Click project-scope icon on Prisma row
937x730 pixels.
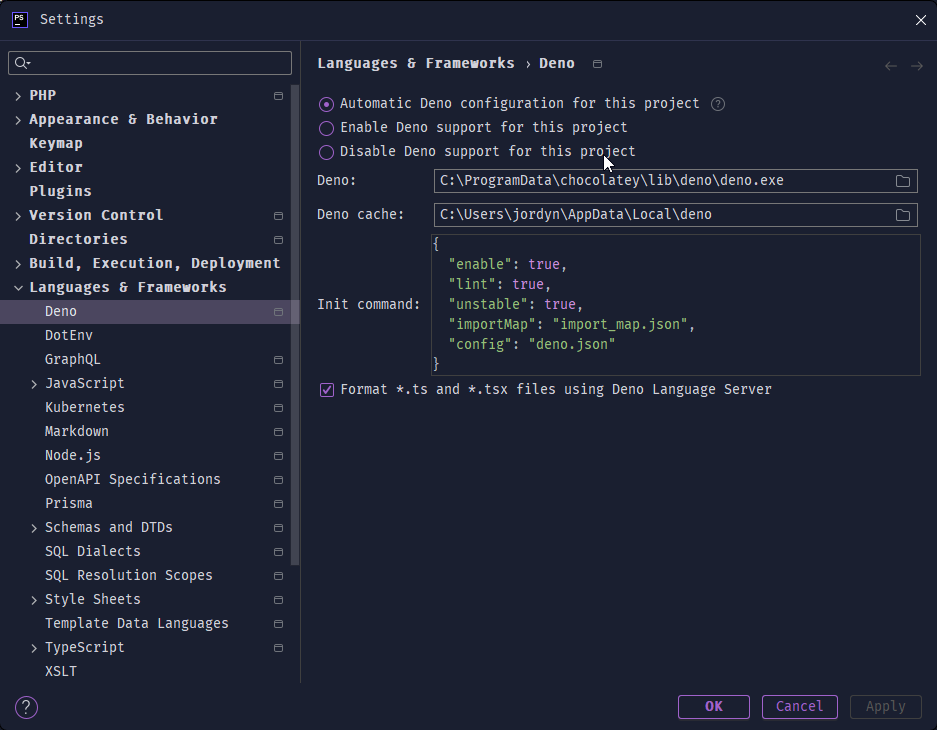click(278, 504)
